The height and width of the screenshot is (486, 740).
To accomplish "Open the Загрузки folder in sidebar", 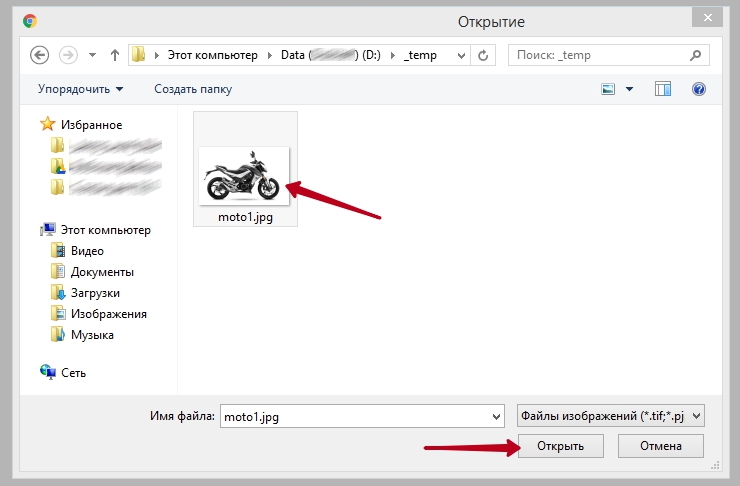I will point(95,293).
